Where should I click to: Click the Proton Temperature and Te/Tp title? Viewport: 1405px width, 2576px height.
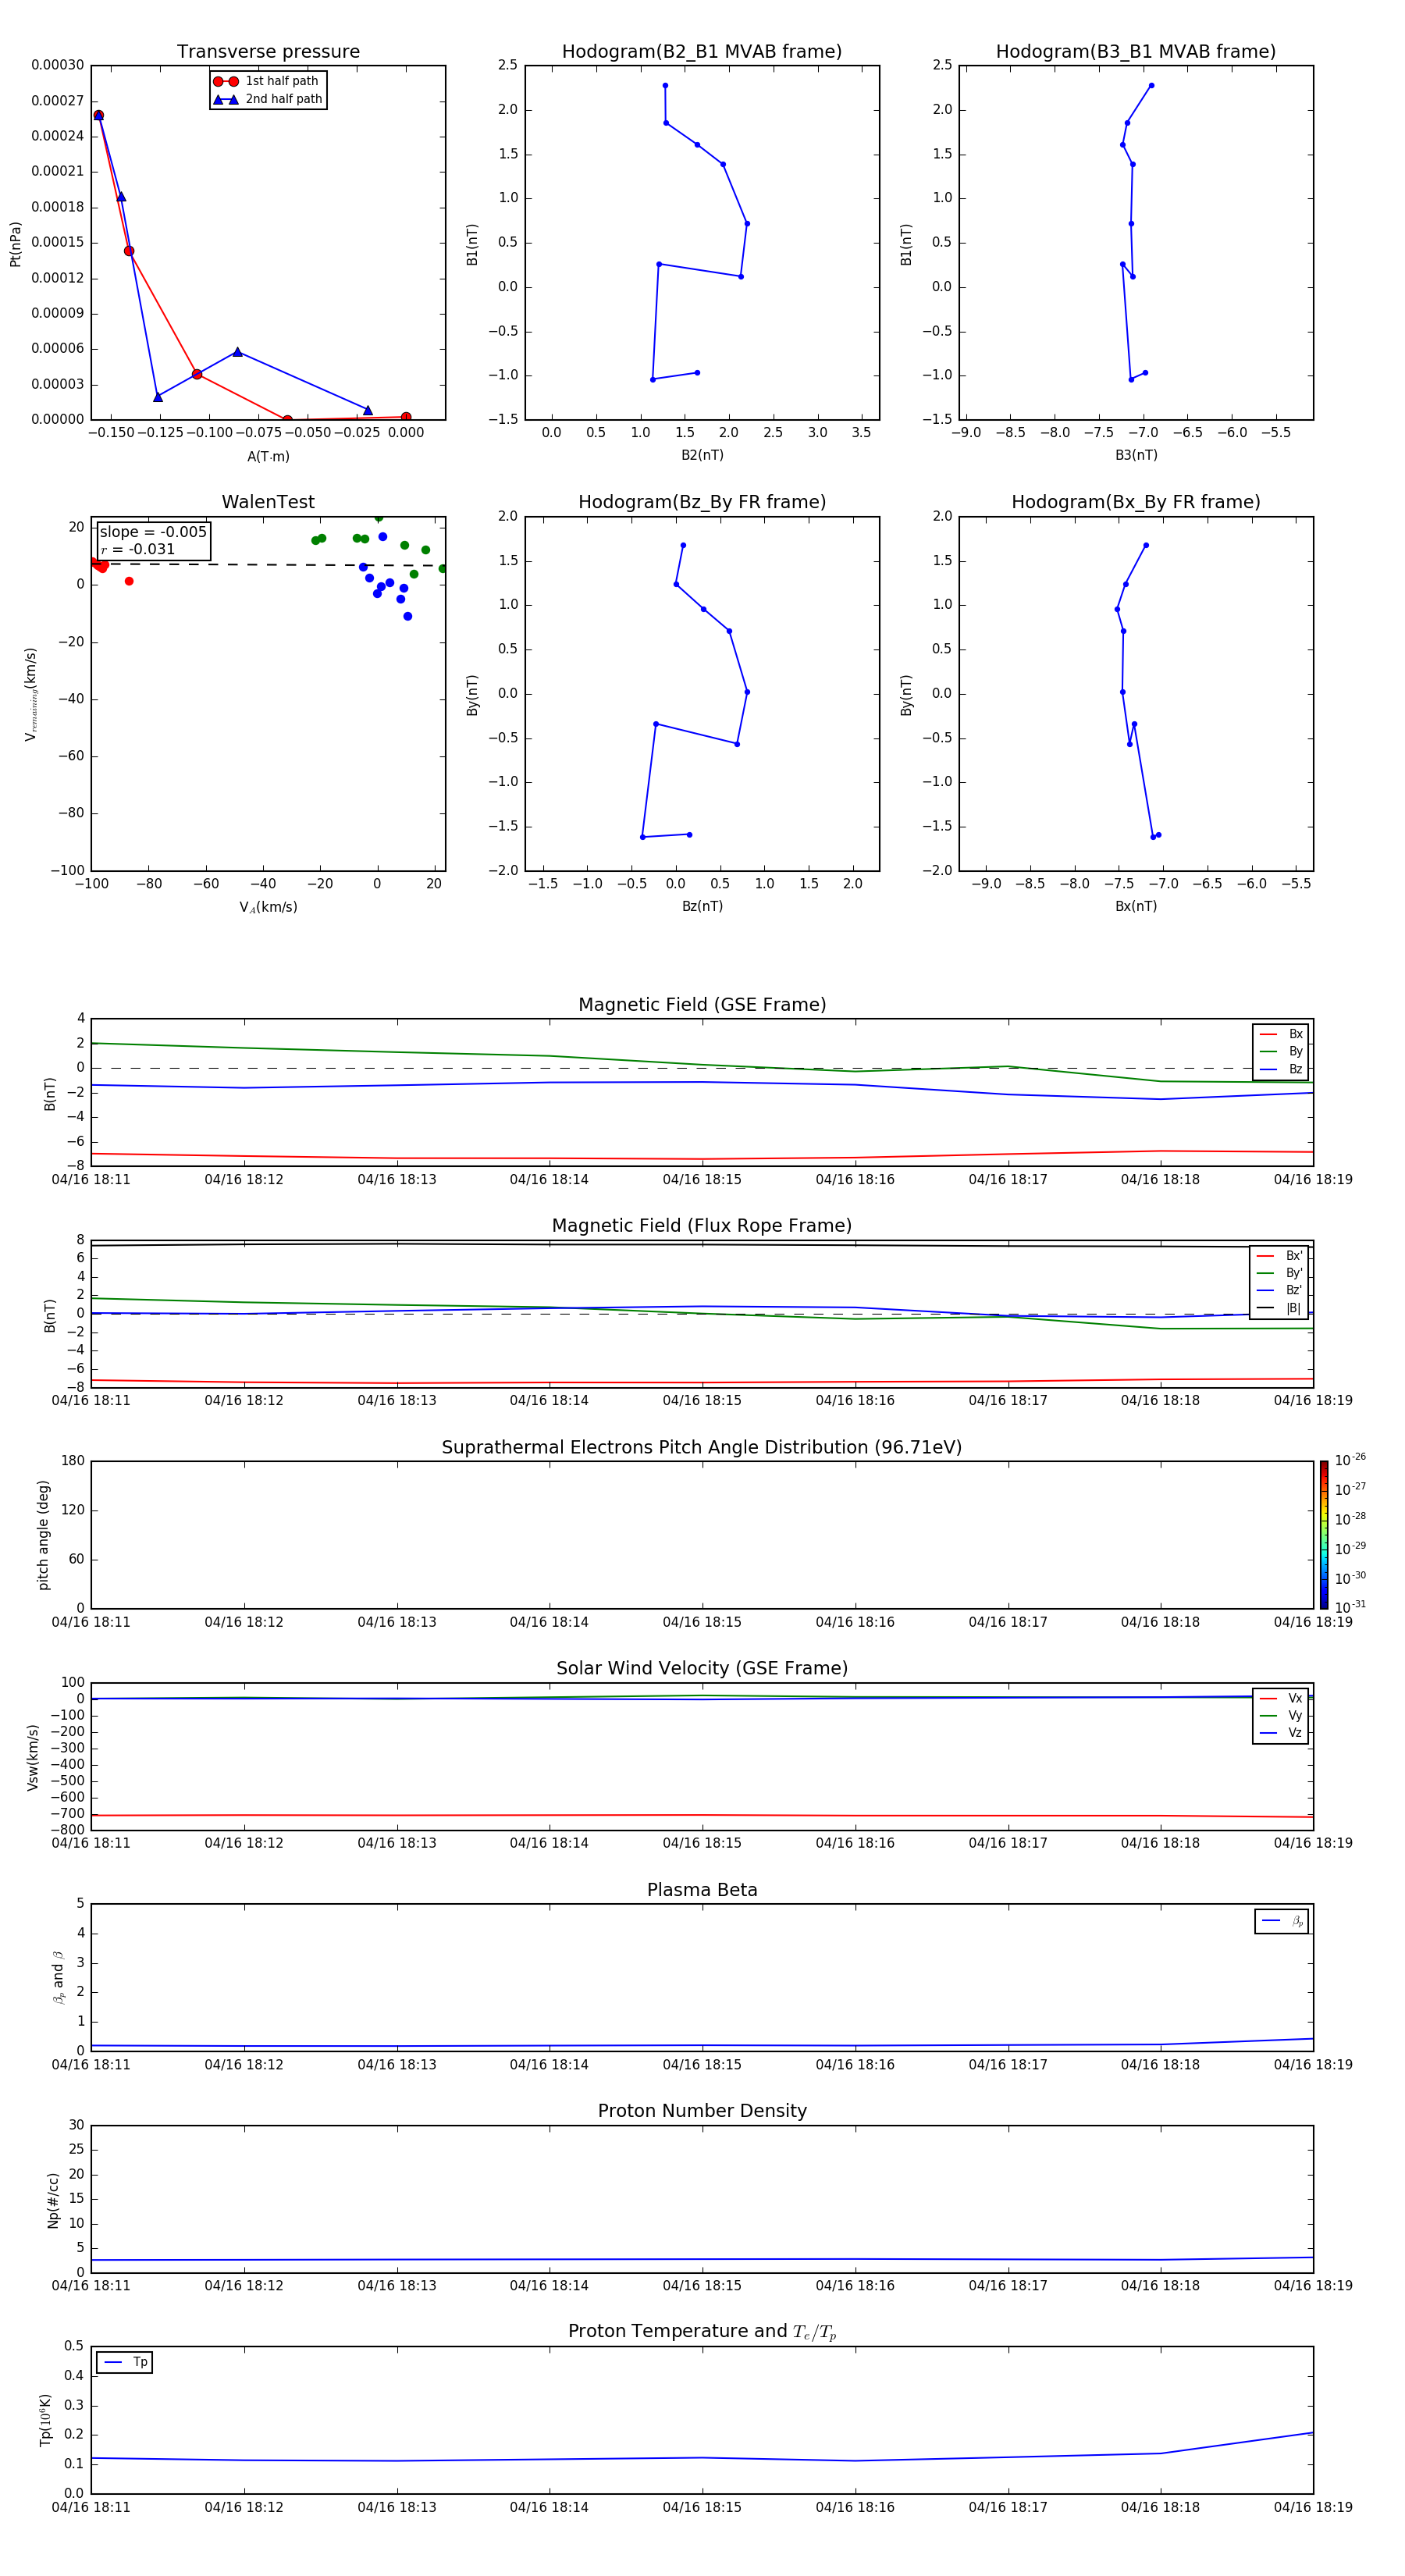(702, 2331)
